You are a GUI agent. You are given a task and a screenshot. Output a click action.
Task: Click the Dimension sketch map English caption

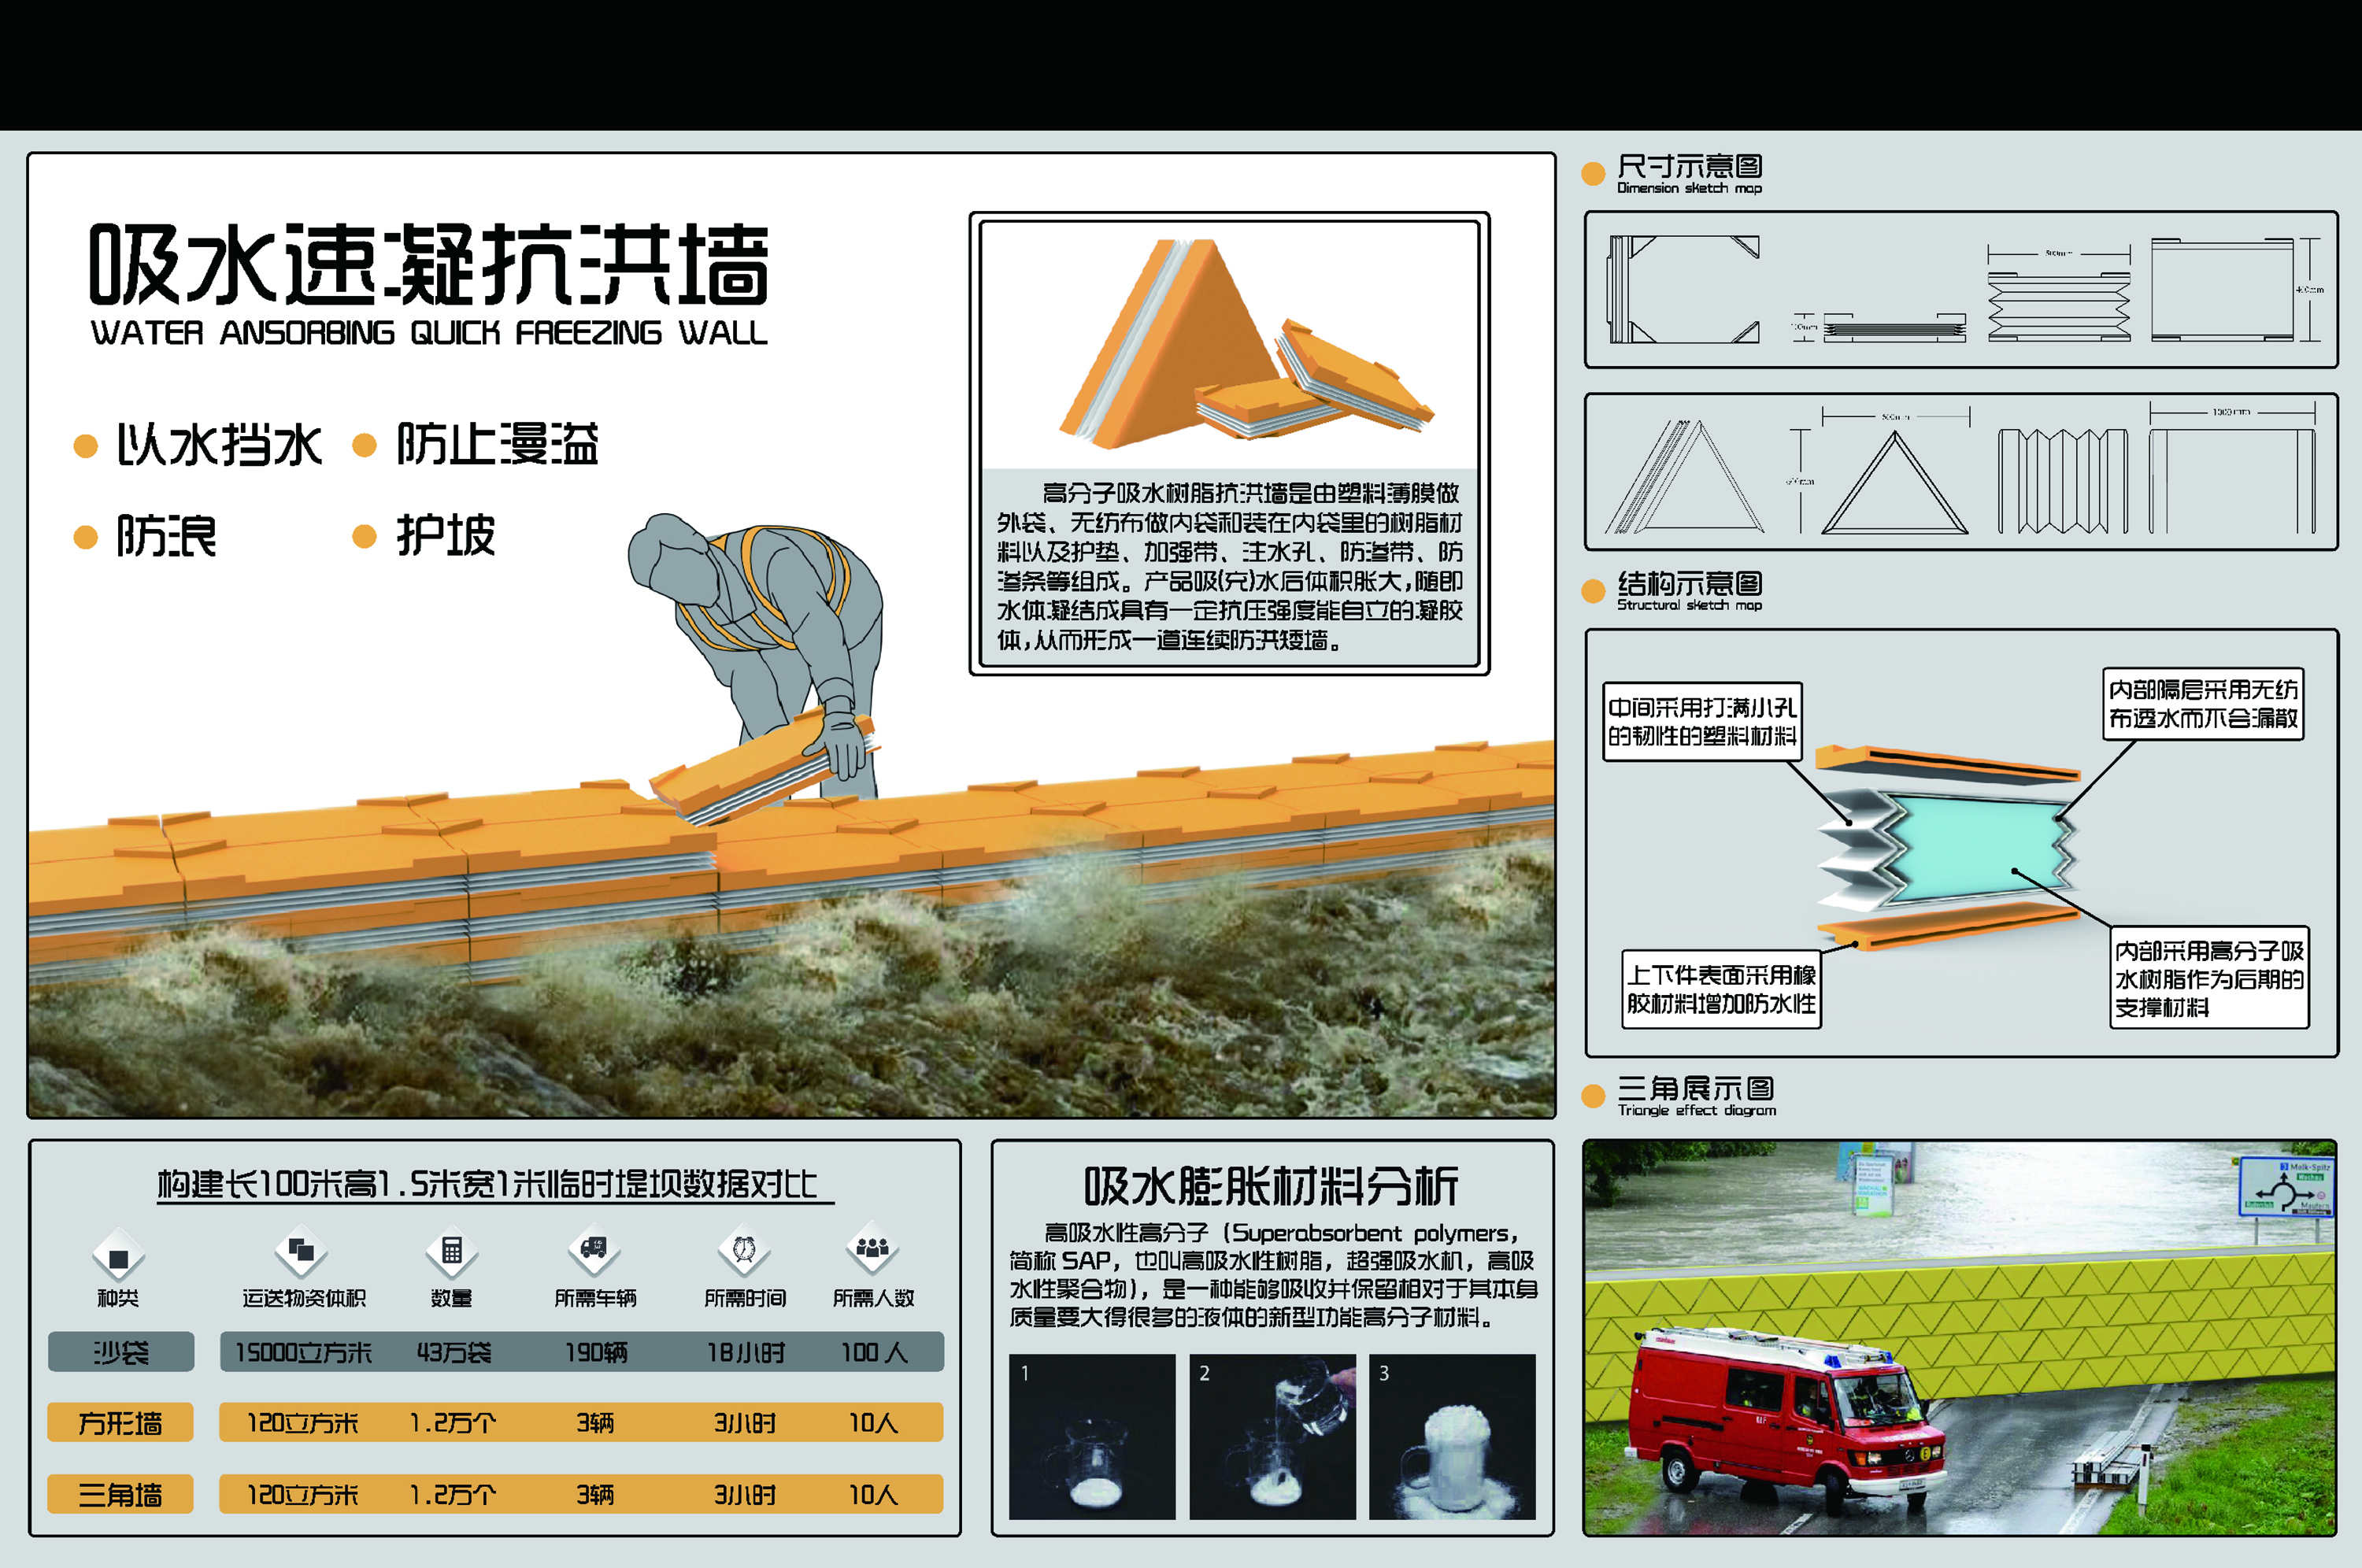tap(1690, 188)
